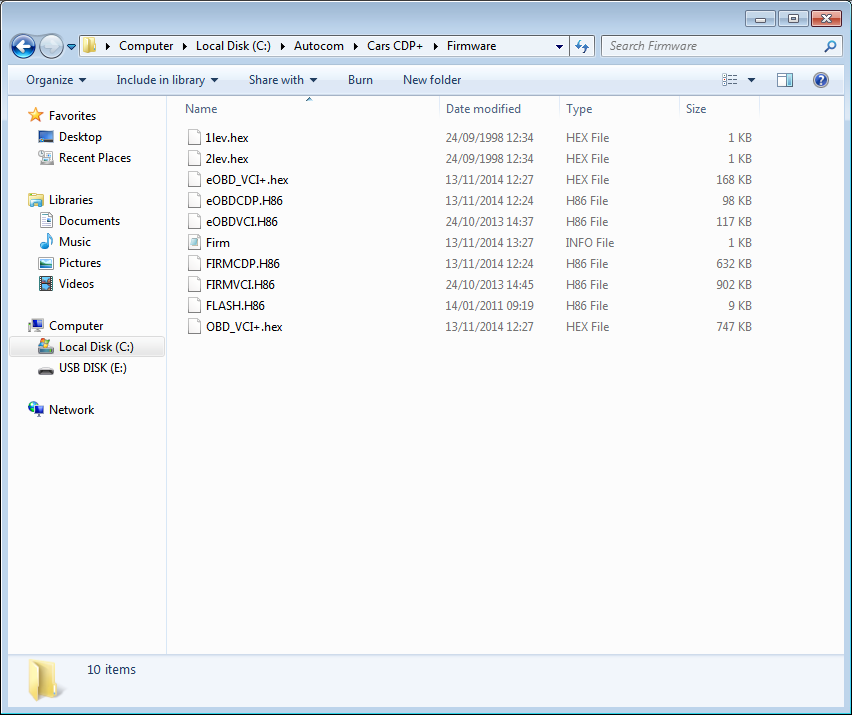Click the file name OBD_VCI+.hex
Screen dimensions: 852x715
(x=244, y=327)
